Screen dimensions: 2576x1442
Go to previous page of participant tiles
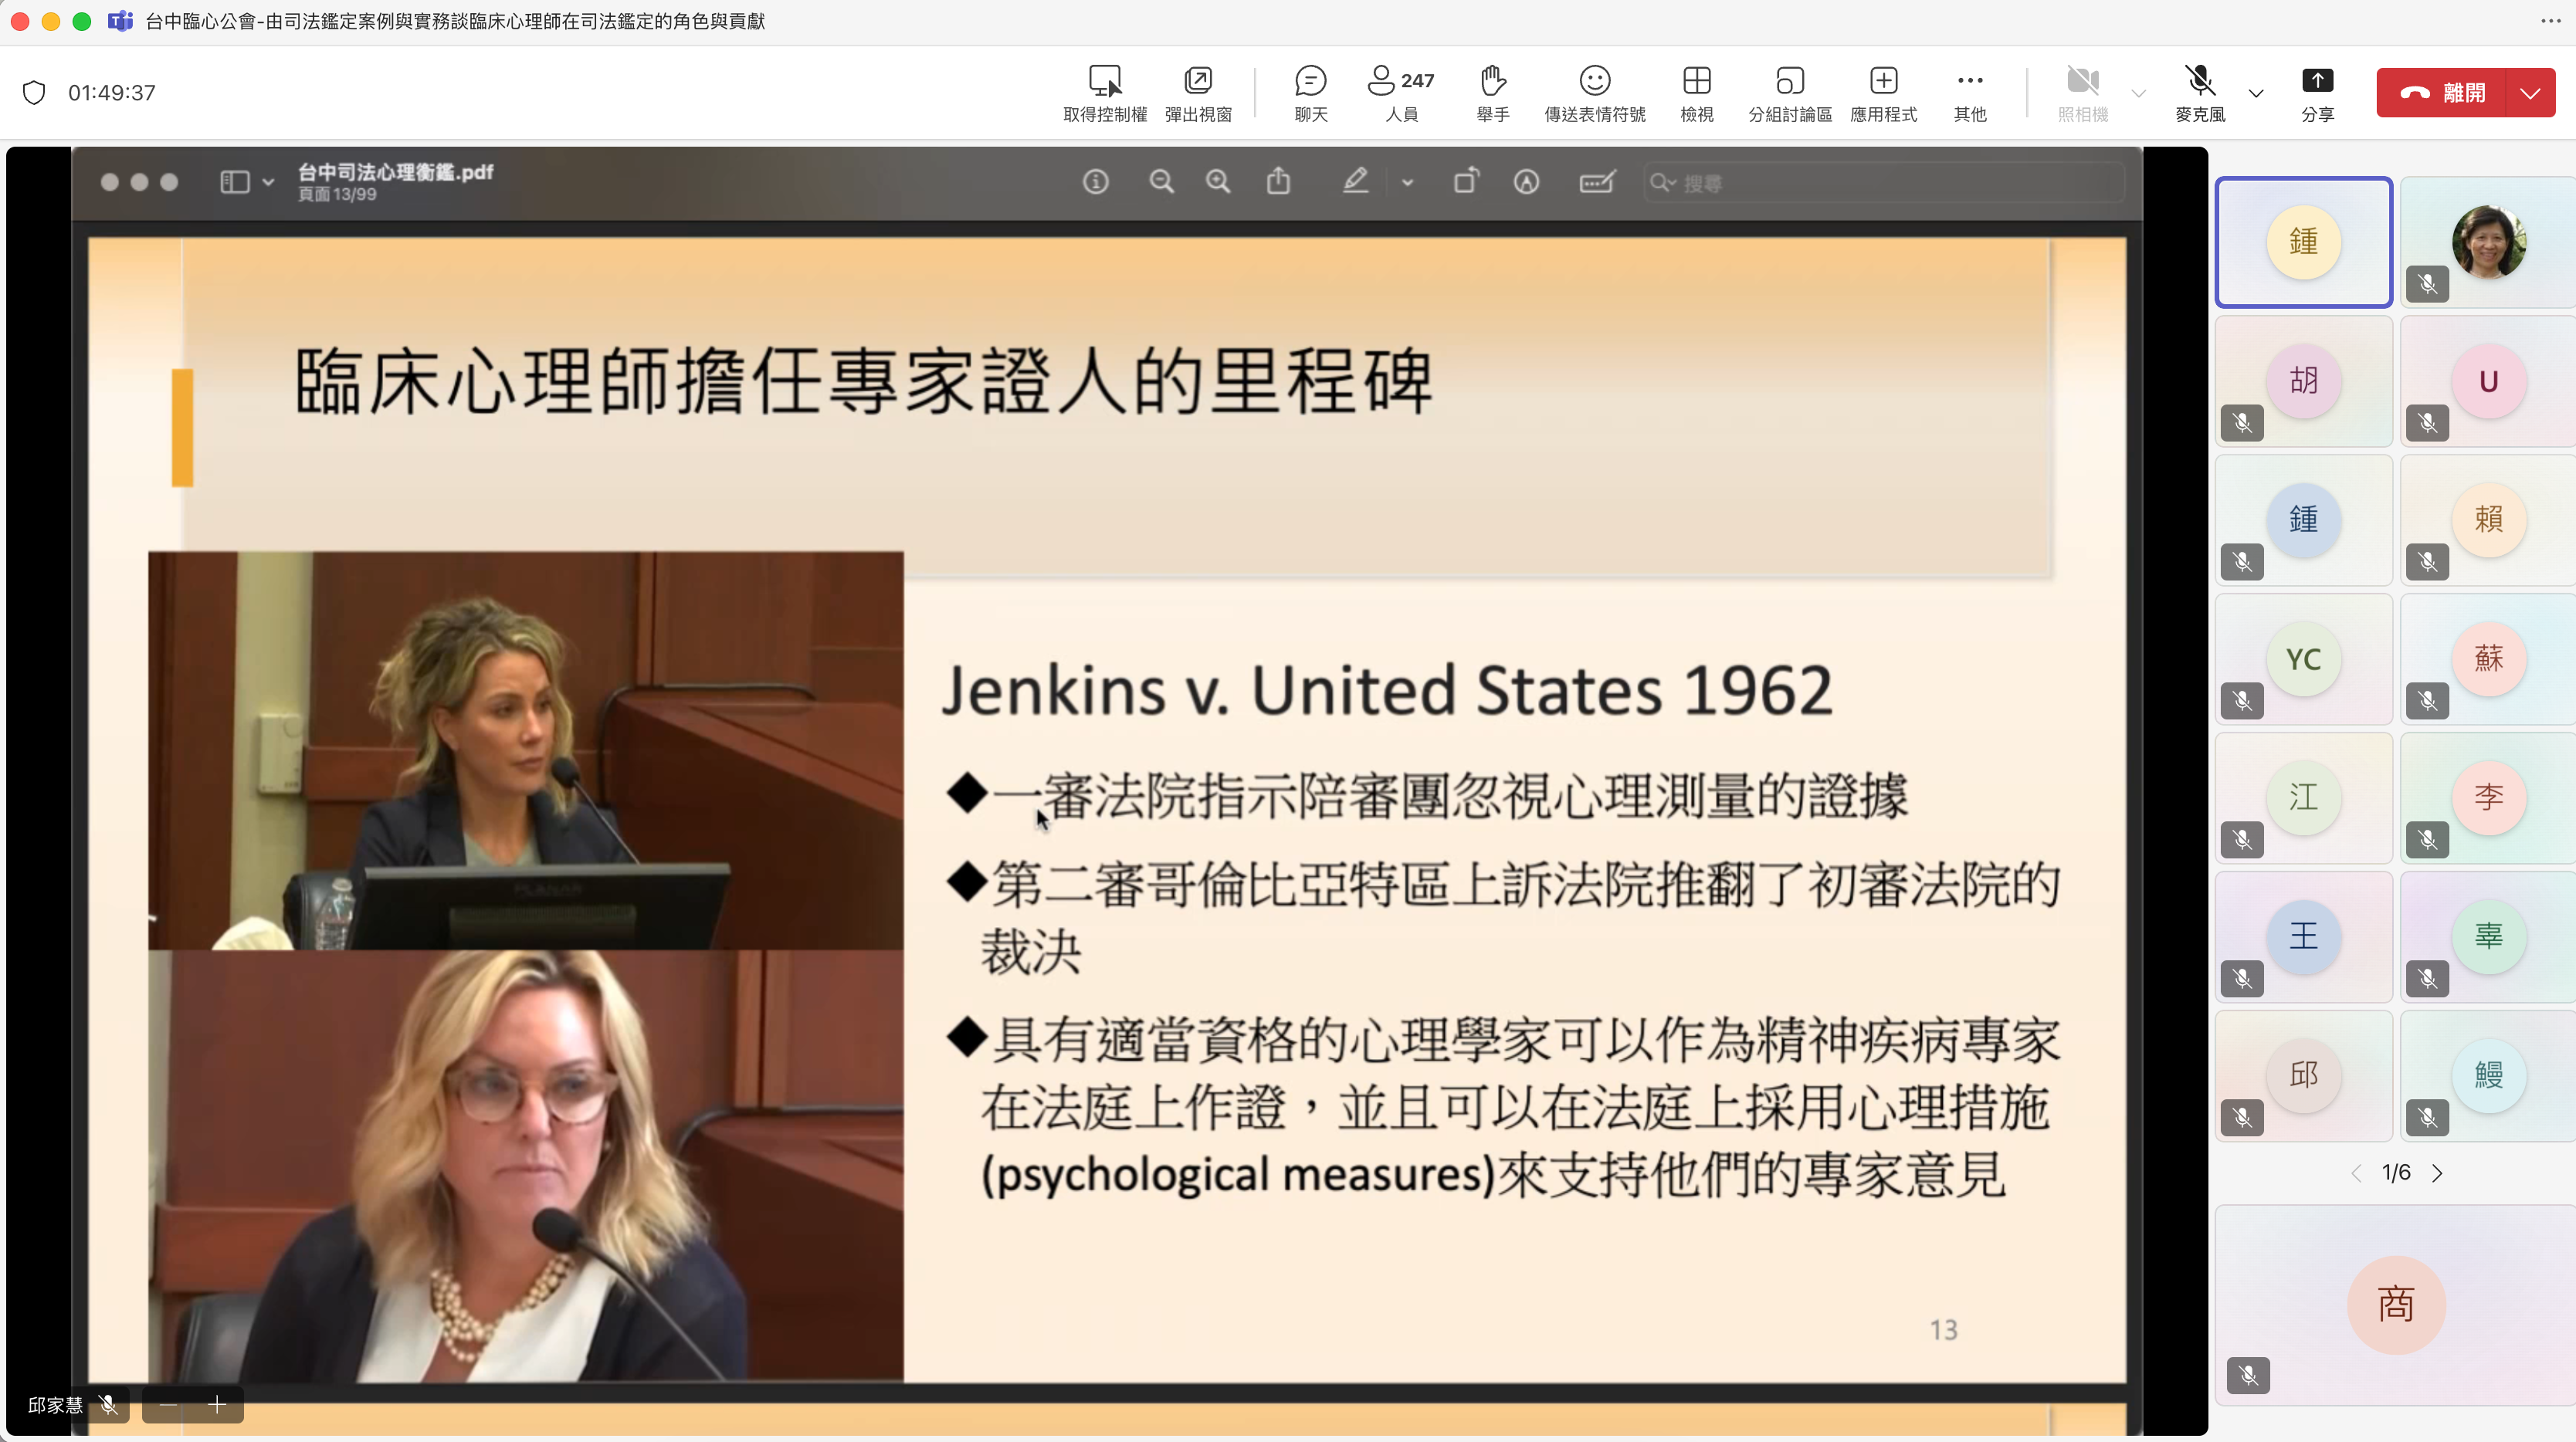click(x=2356, y=1173)
